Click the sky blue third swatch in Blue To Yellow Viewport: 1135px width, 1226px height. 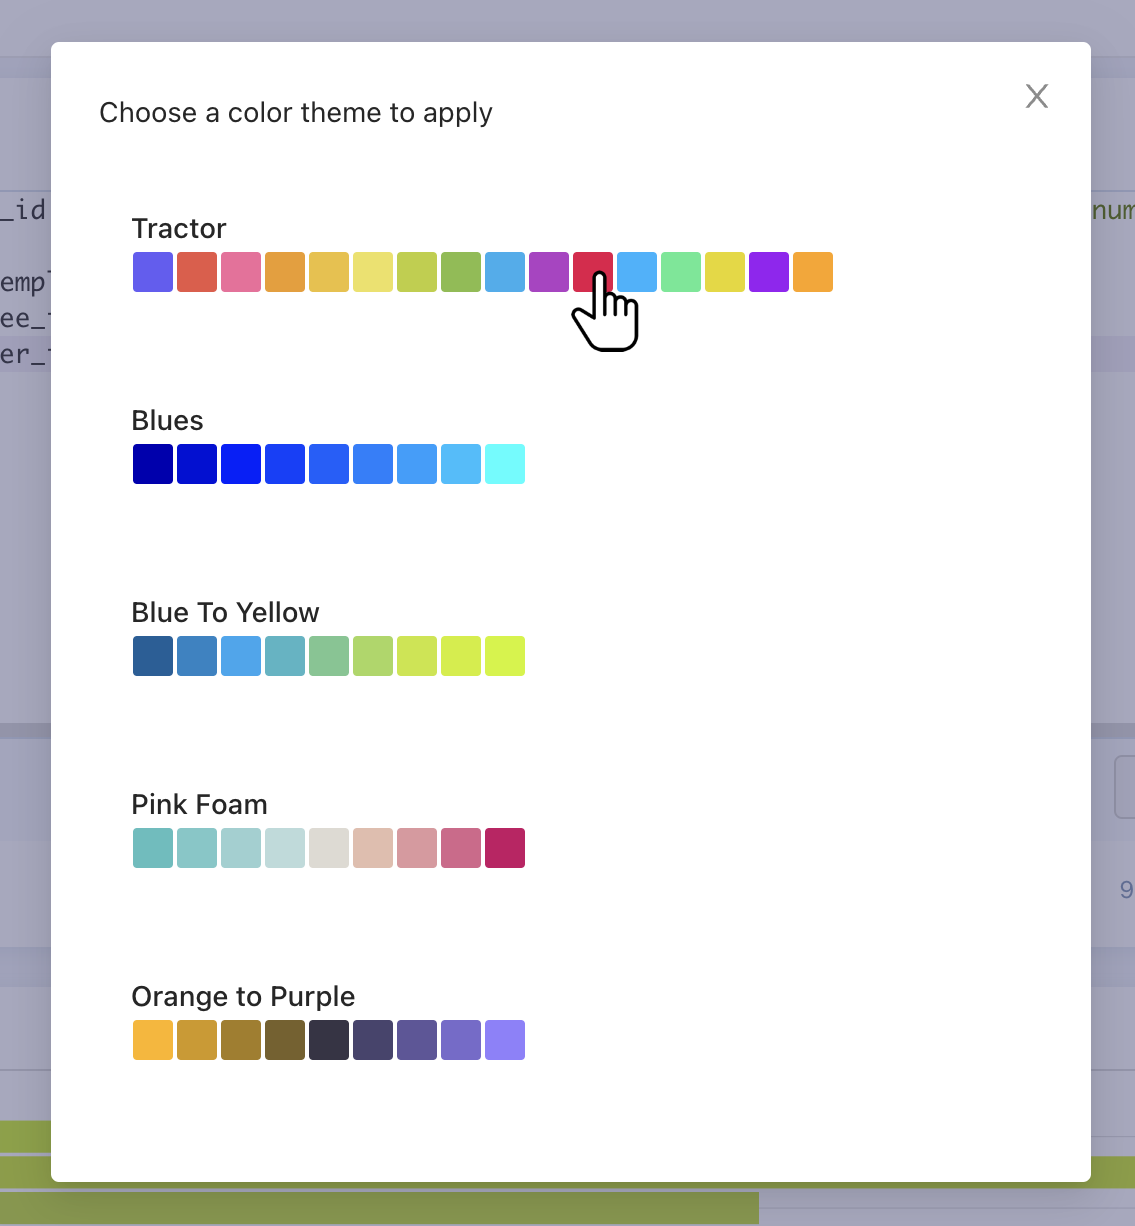click(240, 655)
